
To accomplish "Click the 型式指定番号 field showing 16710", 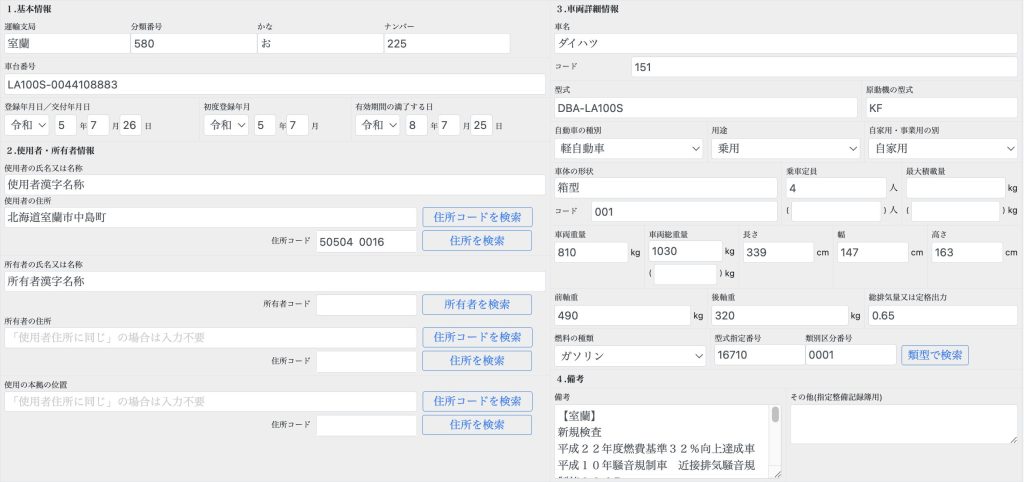I will coord(759,355).
